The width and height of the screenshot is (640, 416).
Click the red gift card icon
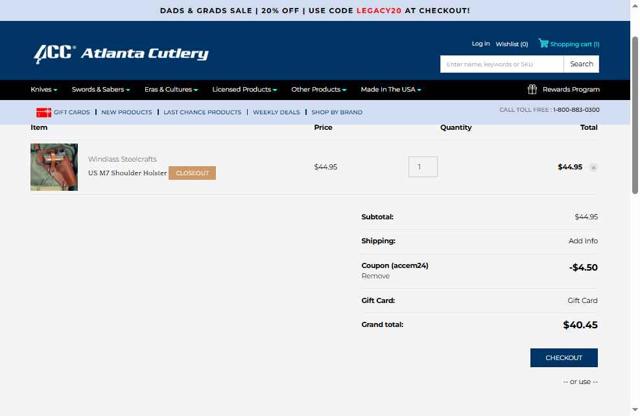point(44,112)
